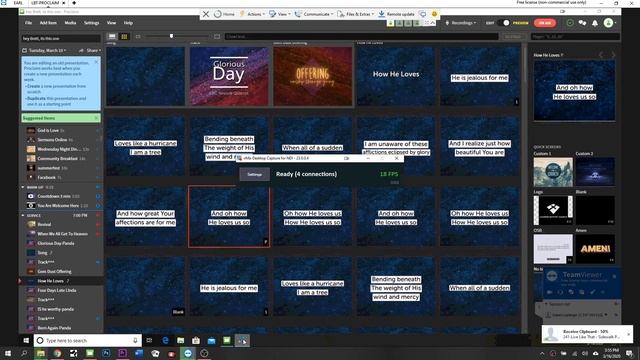This screenshot has height=360, width=640.
Task: Select the Offering slide thumbnail
Action: (313, 76)
